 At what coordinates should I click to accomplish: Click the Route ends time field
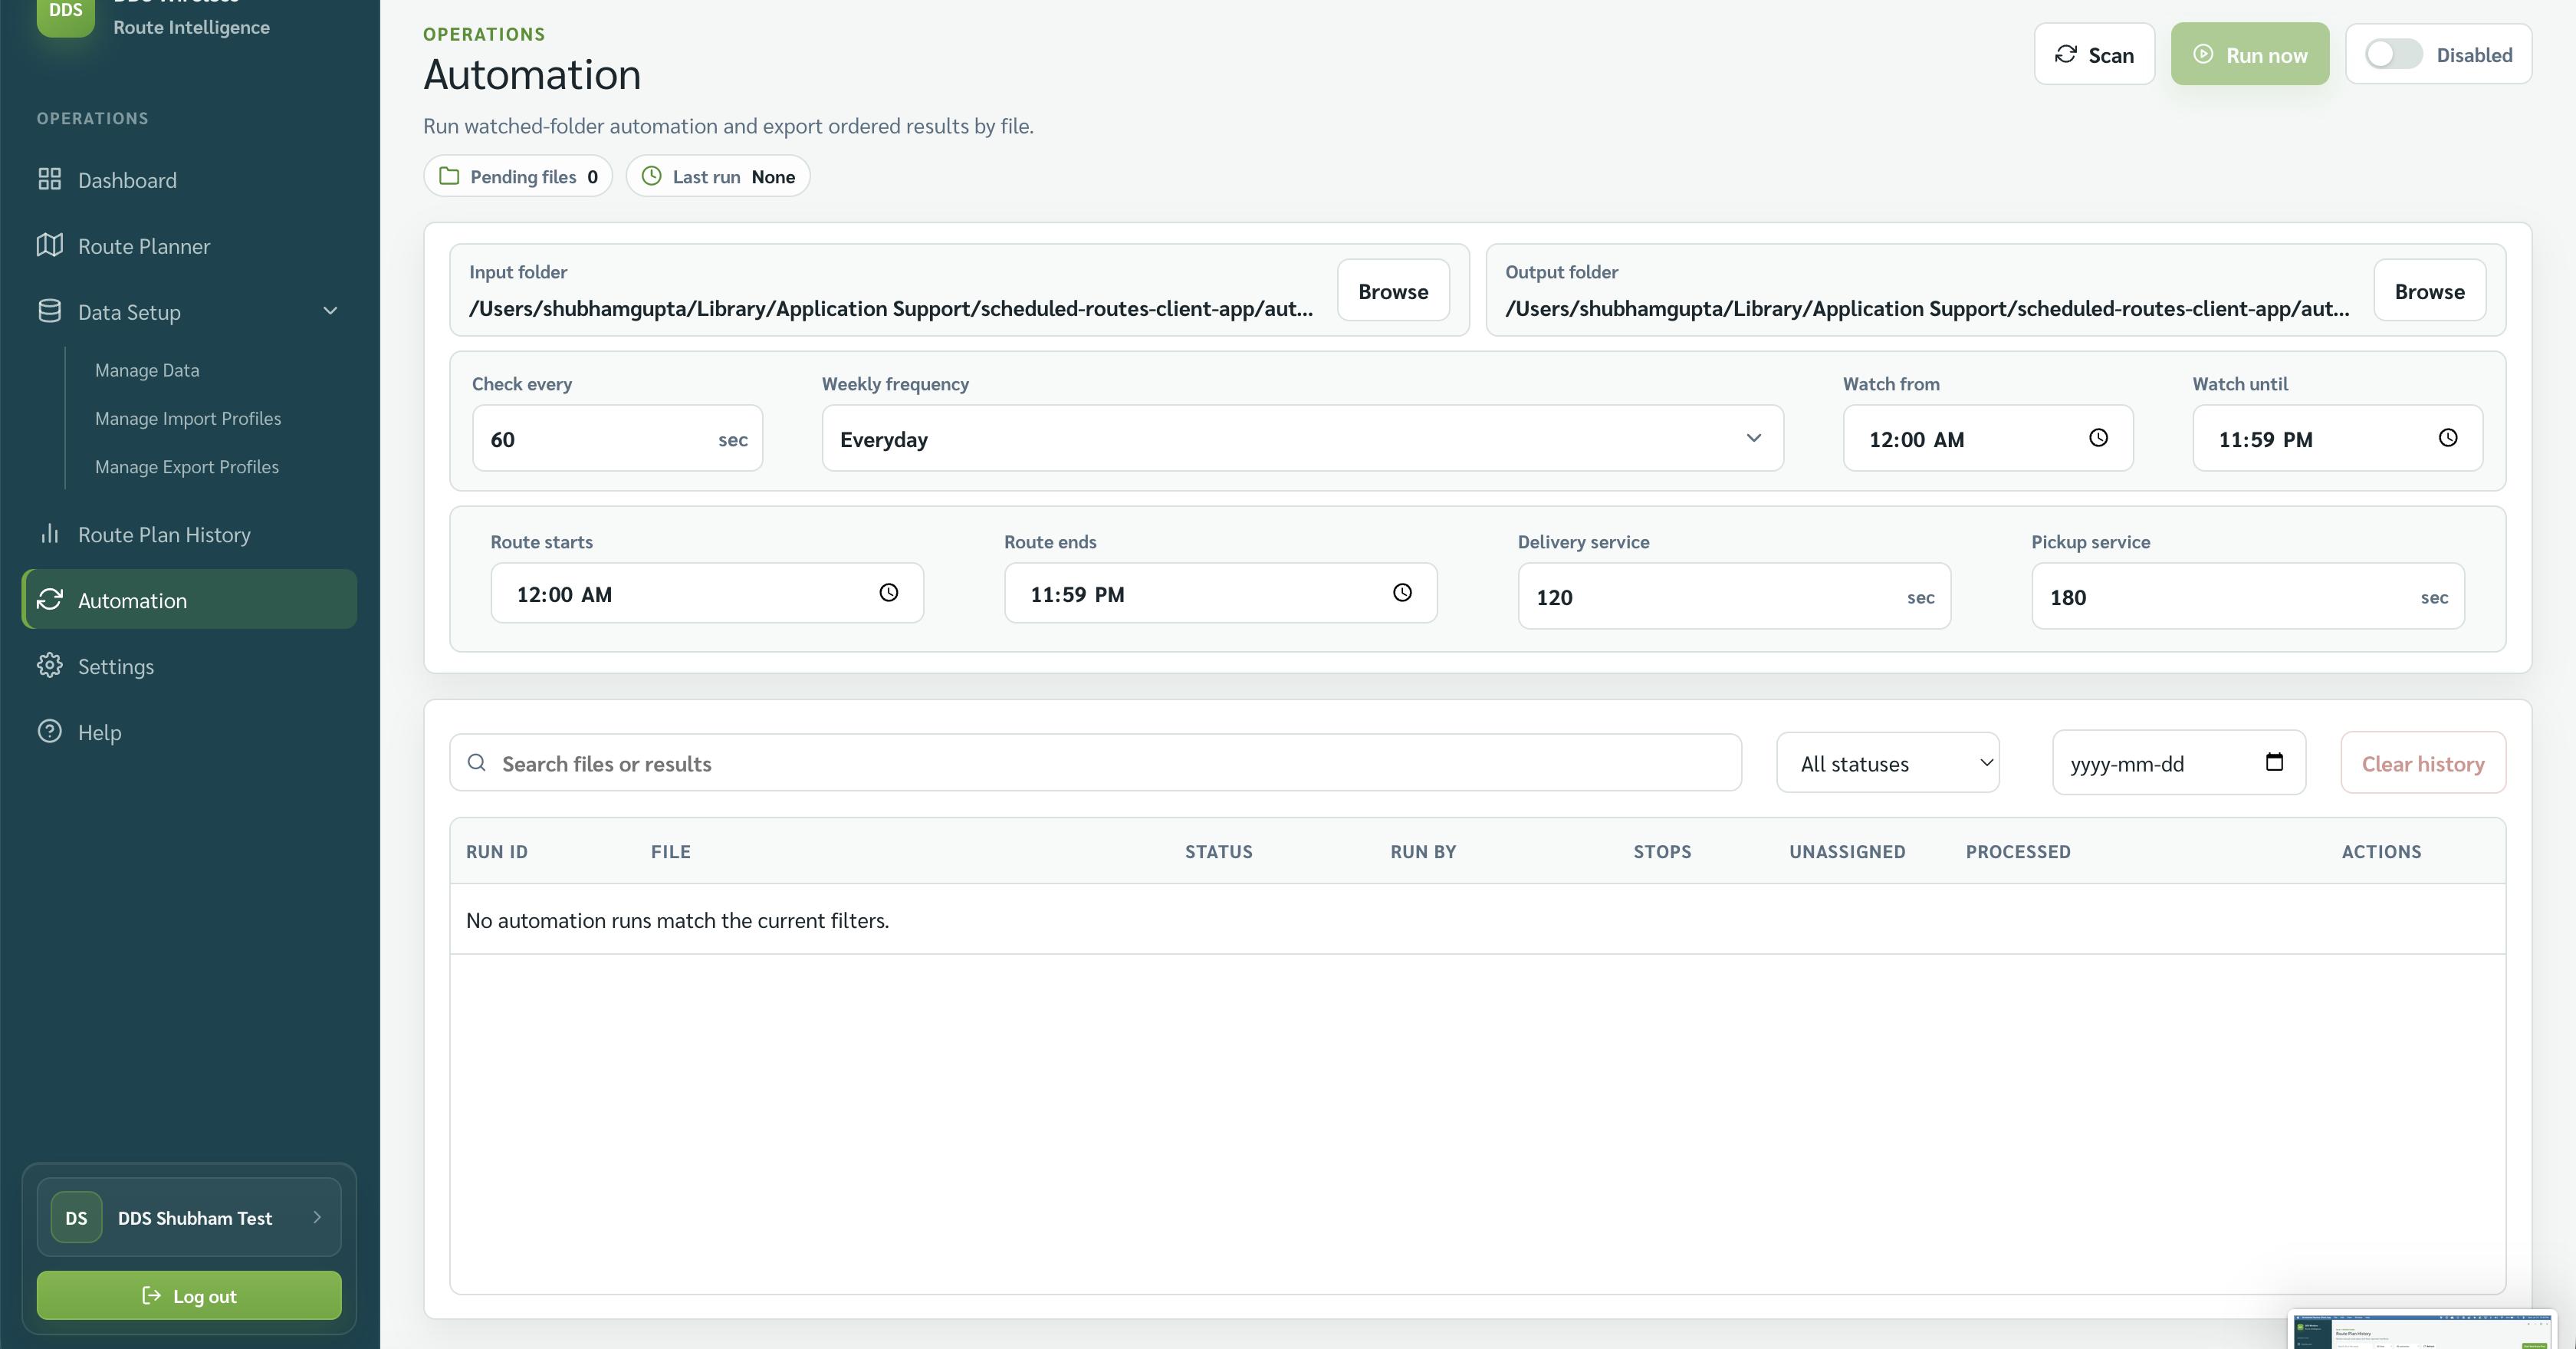pyautogui.click(x=1221, y=593)
